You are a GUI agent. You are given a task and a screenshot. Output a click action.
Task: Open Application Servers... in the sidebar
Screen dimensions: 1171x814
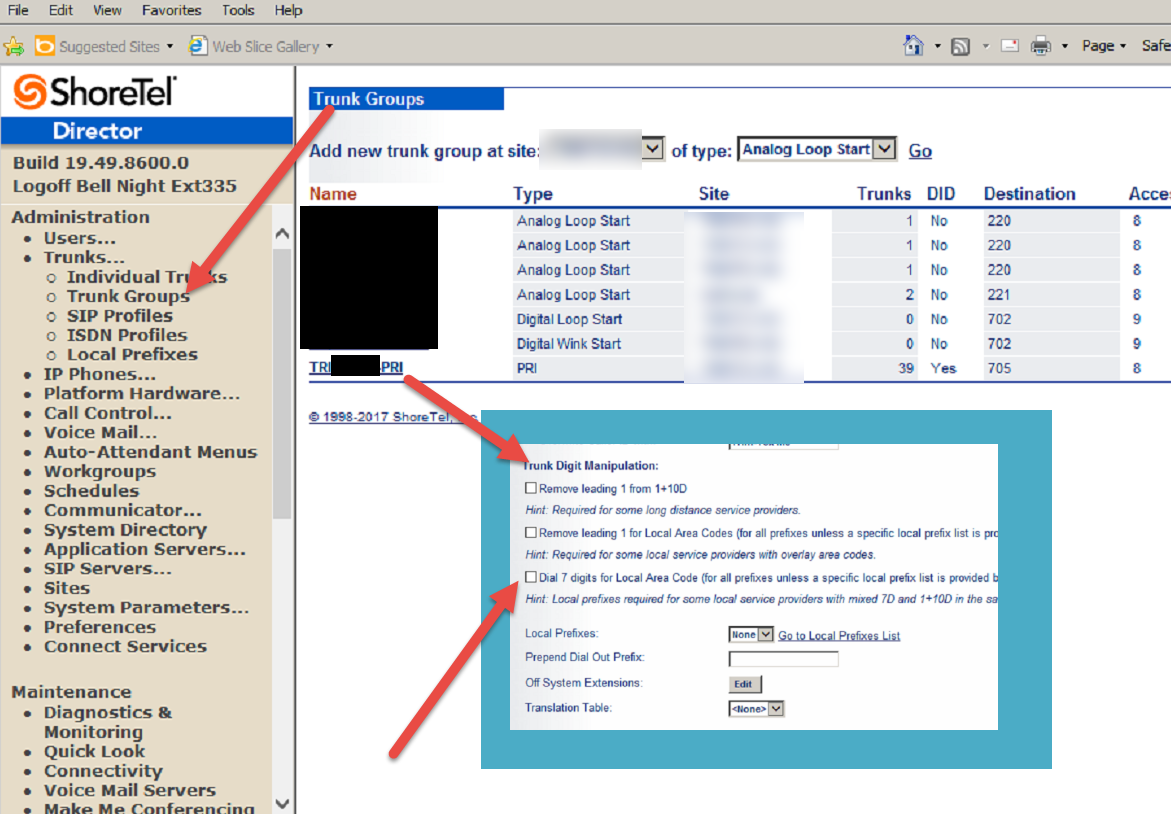[144, 549]
